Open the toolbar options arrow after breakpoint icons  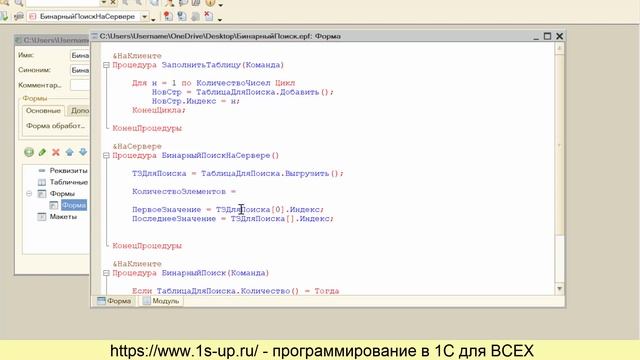coord(220,19)
